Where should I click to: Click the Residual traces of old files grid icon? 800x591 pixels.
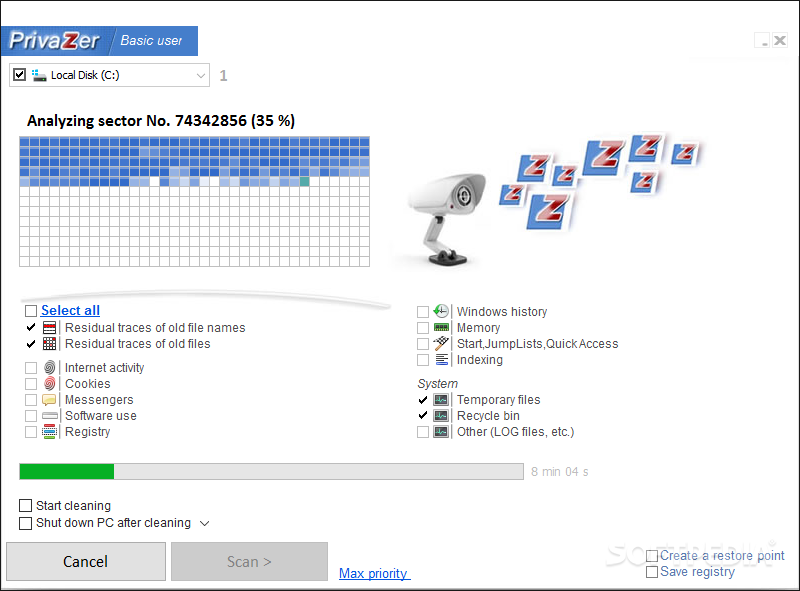pyautogui.click(x=49, y=343)
